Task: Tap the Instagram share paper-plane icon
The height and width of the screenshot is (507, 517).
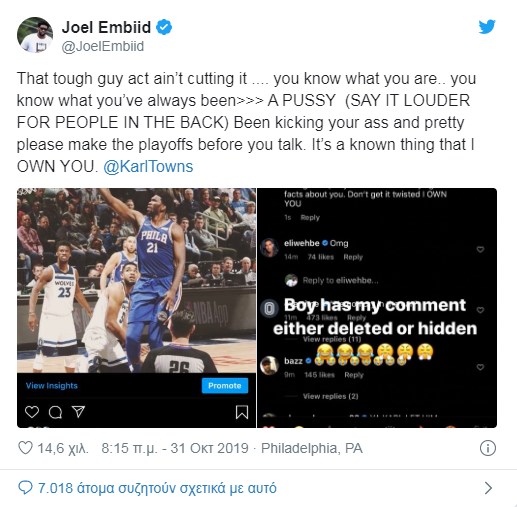Action: pyautogui.click(x=79, y=412)
